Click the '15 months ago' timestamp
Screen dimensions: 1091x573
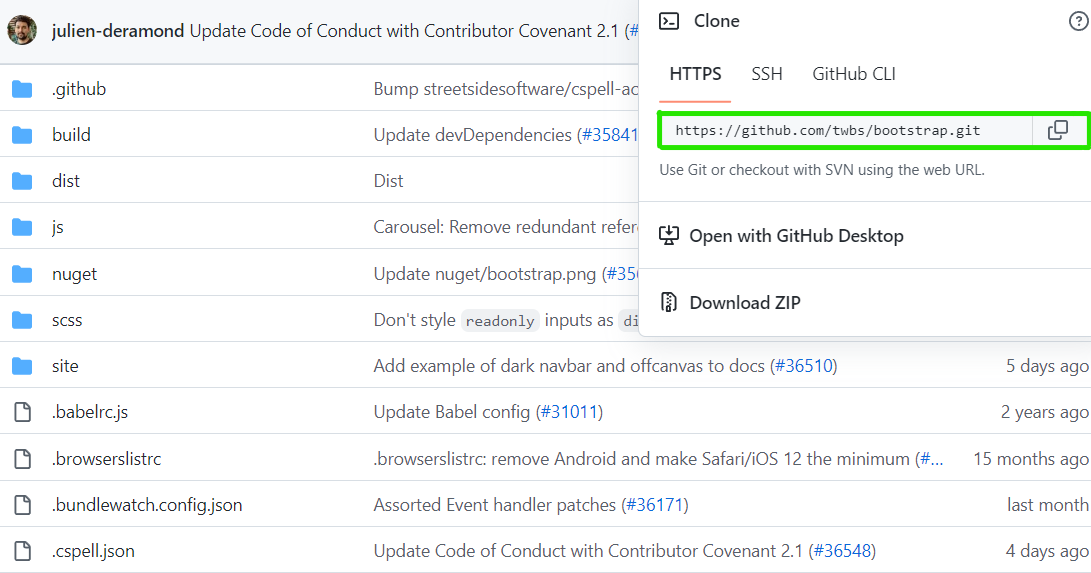pos(1030,458)
